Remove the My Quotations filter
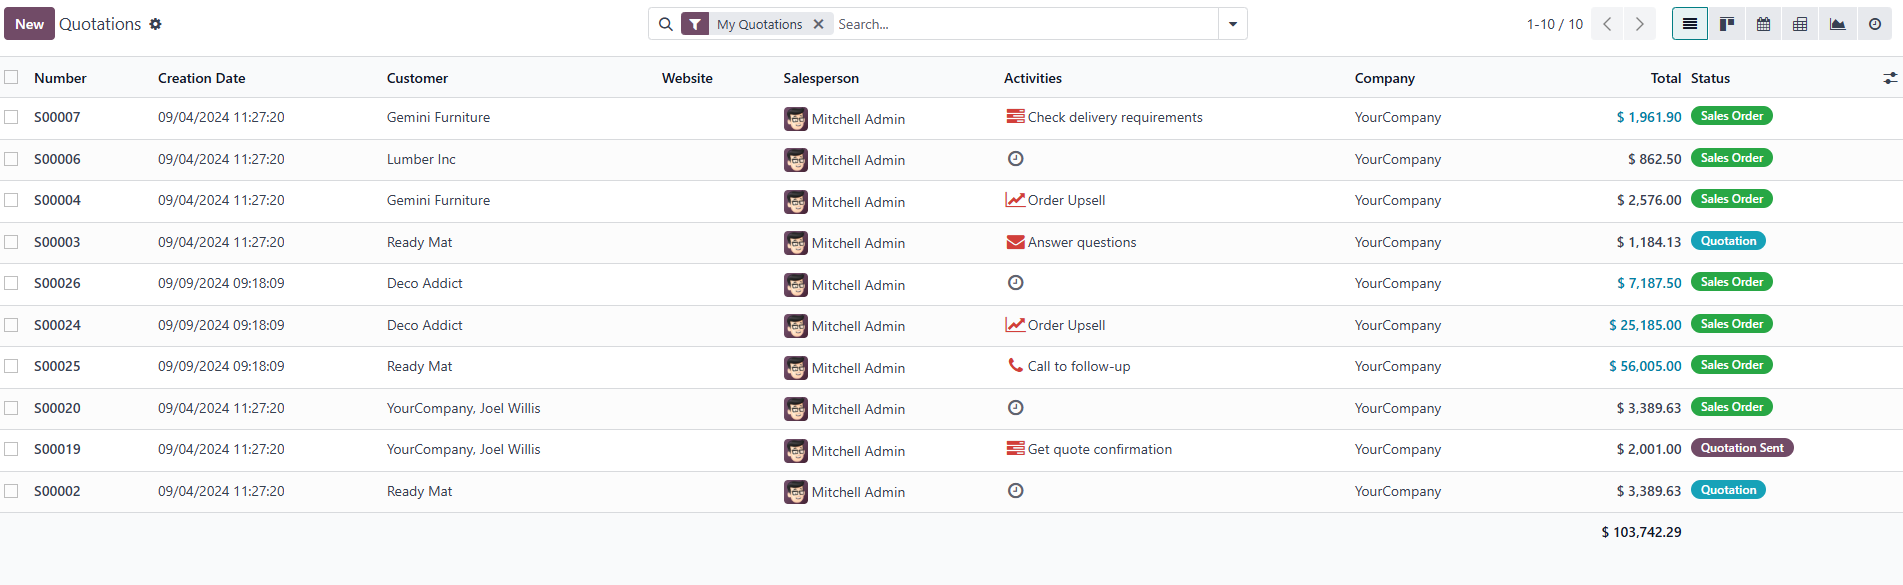The height and width of the screenshot is (585, 1903). tap(818, 24)
